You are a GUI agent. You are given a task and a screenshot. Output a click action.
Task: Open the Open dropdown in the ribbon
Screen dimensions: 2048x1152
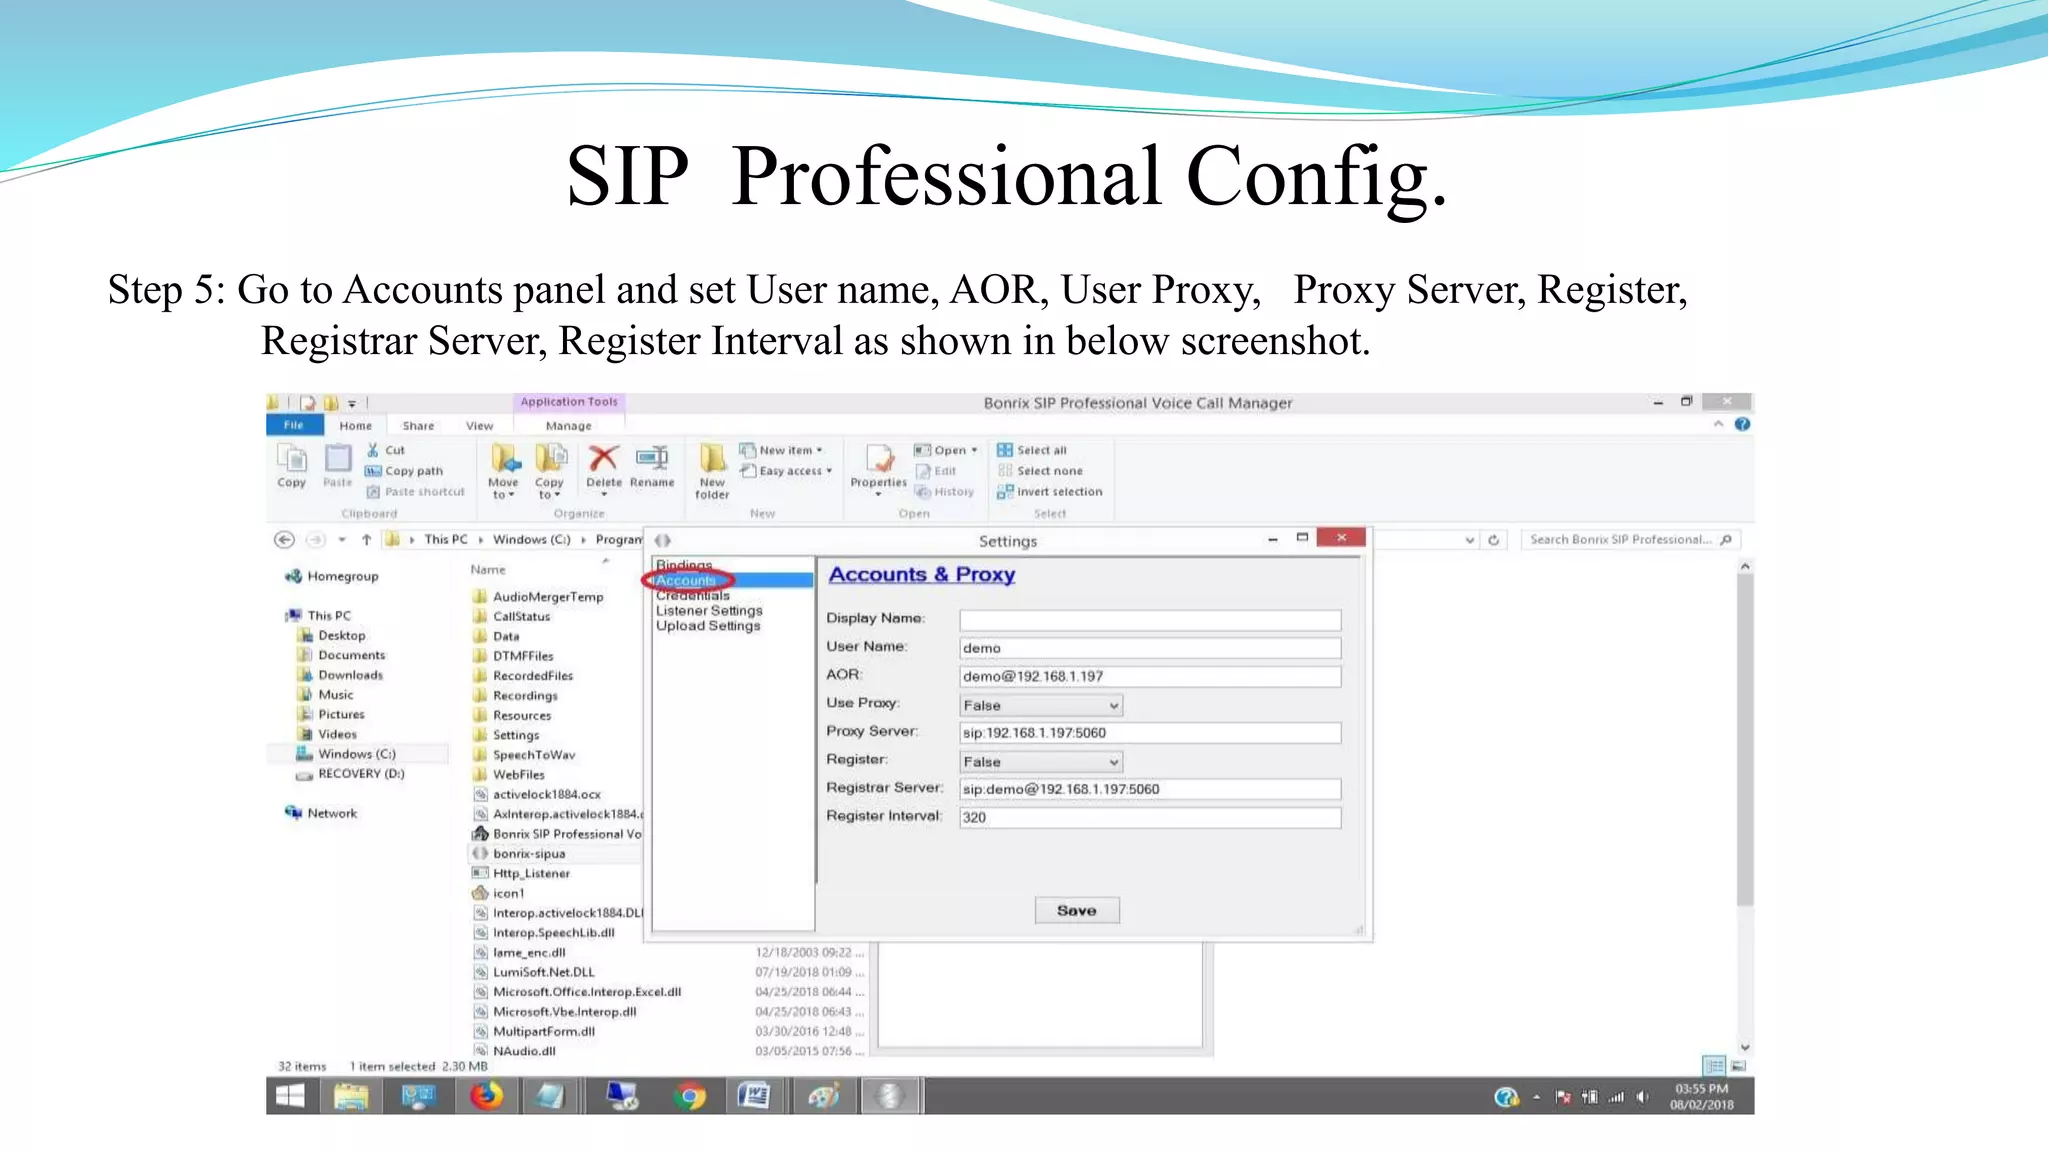pos(946,450)
